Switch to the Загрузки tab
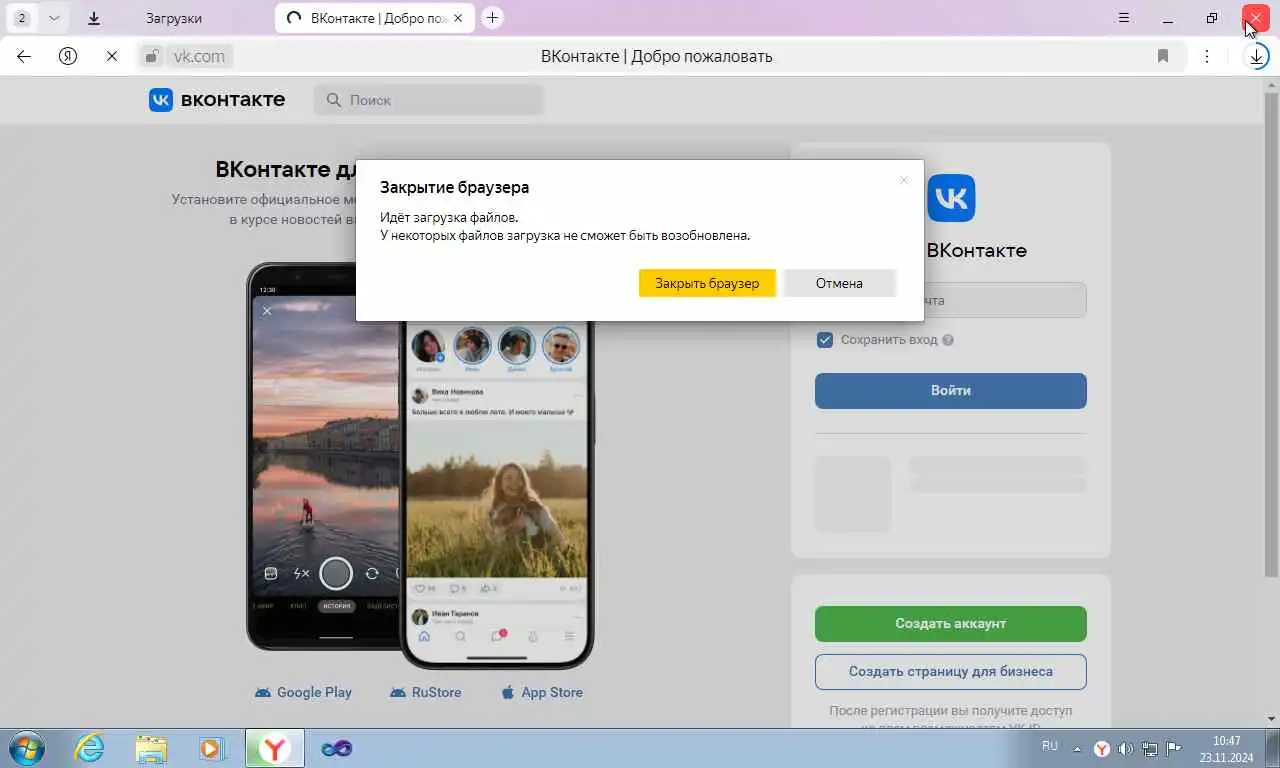The image size is (1280, 768). pyautogui.click(x=174, y=18)
